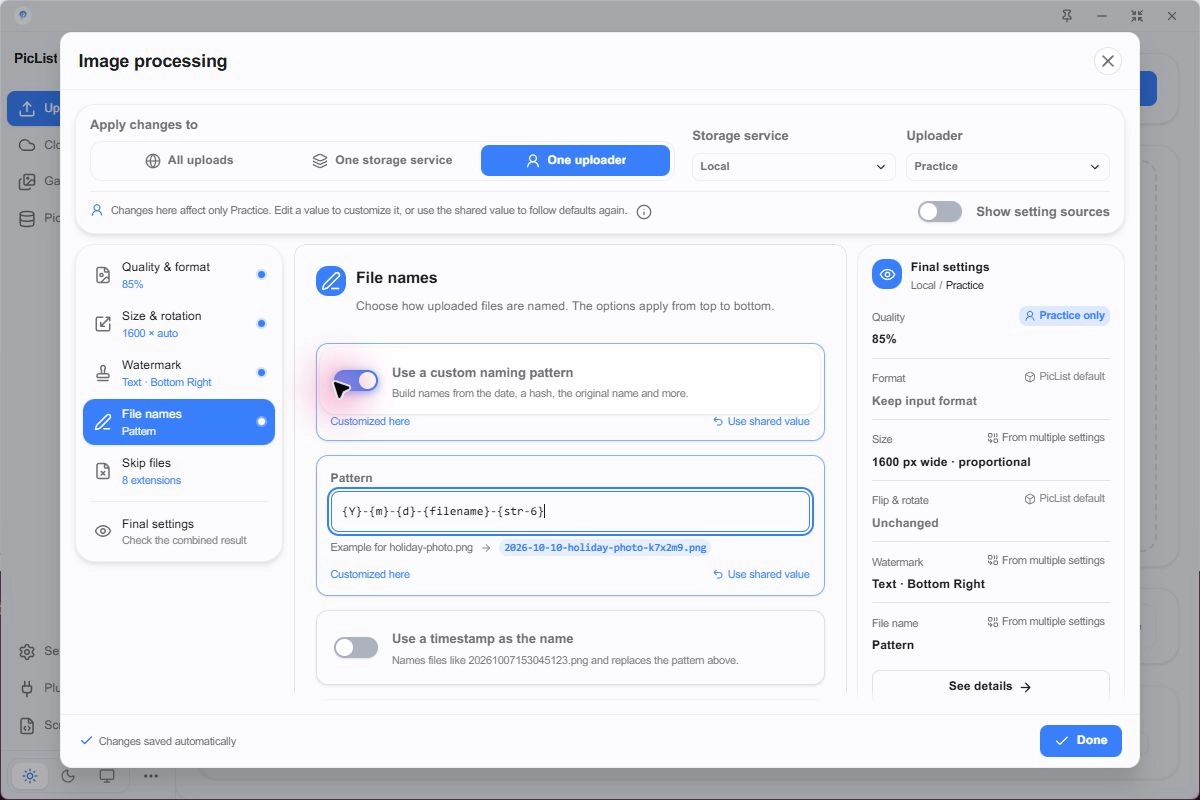Open Plugins via the plug icon in sidebar

point(27,688)
